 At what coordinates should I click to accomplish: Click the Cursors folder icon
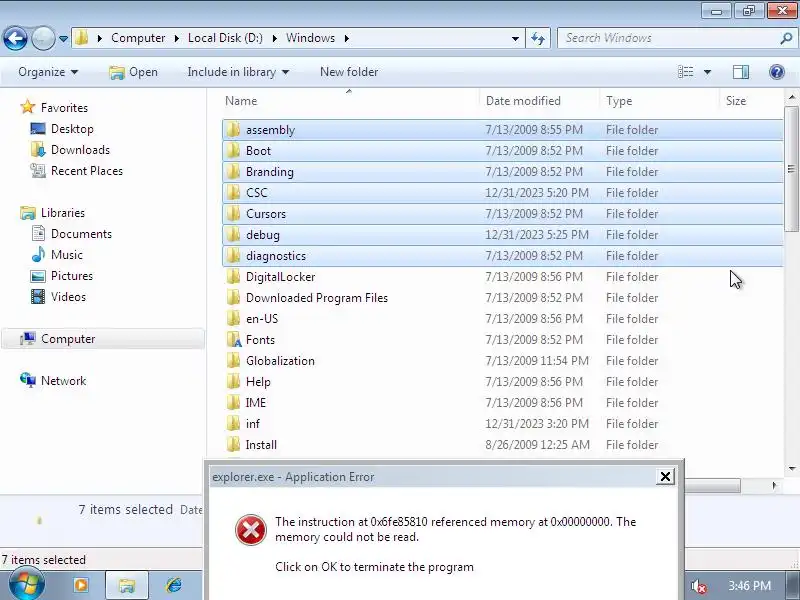[233, 213]
